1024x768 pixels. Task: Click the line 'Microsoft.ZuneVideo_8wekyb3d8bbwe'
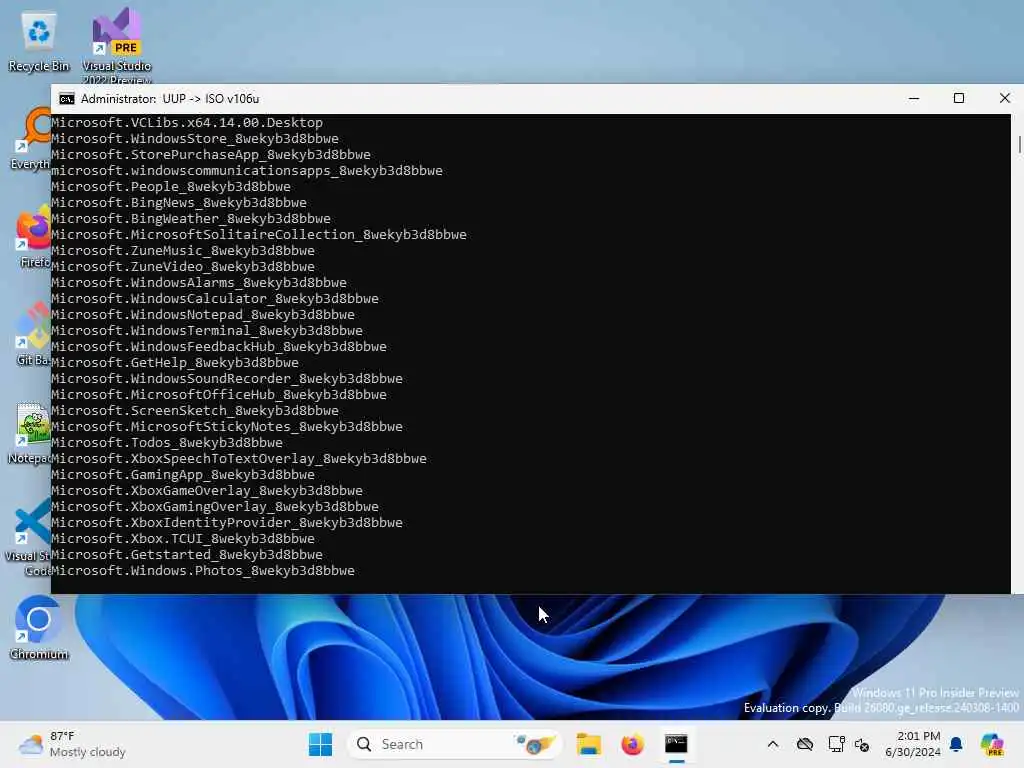(x=183, y=266)
